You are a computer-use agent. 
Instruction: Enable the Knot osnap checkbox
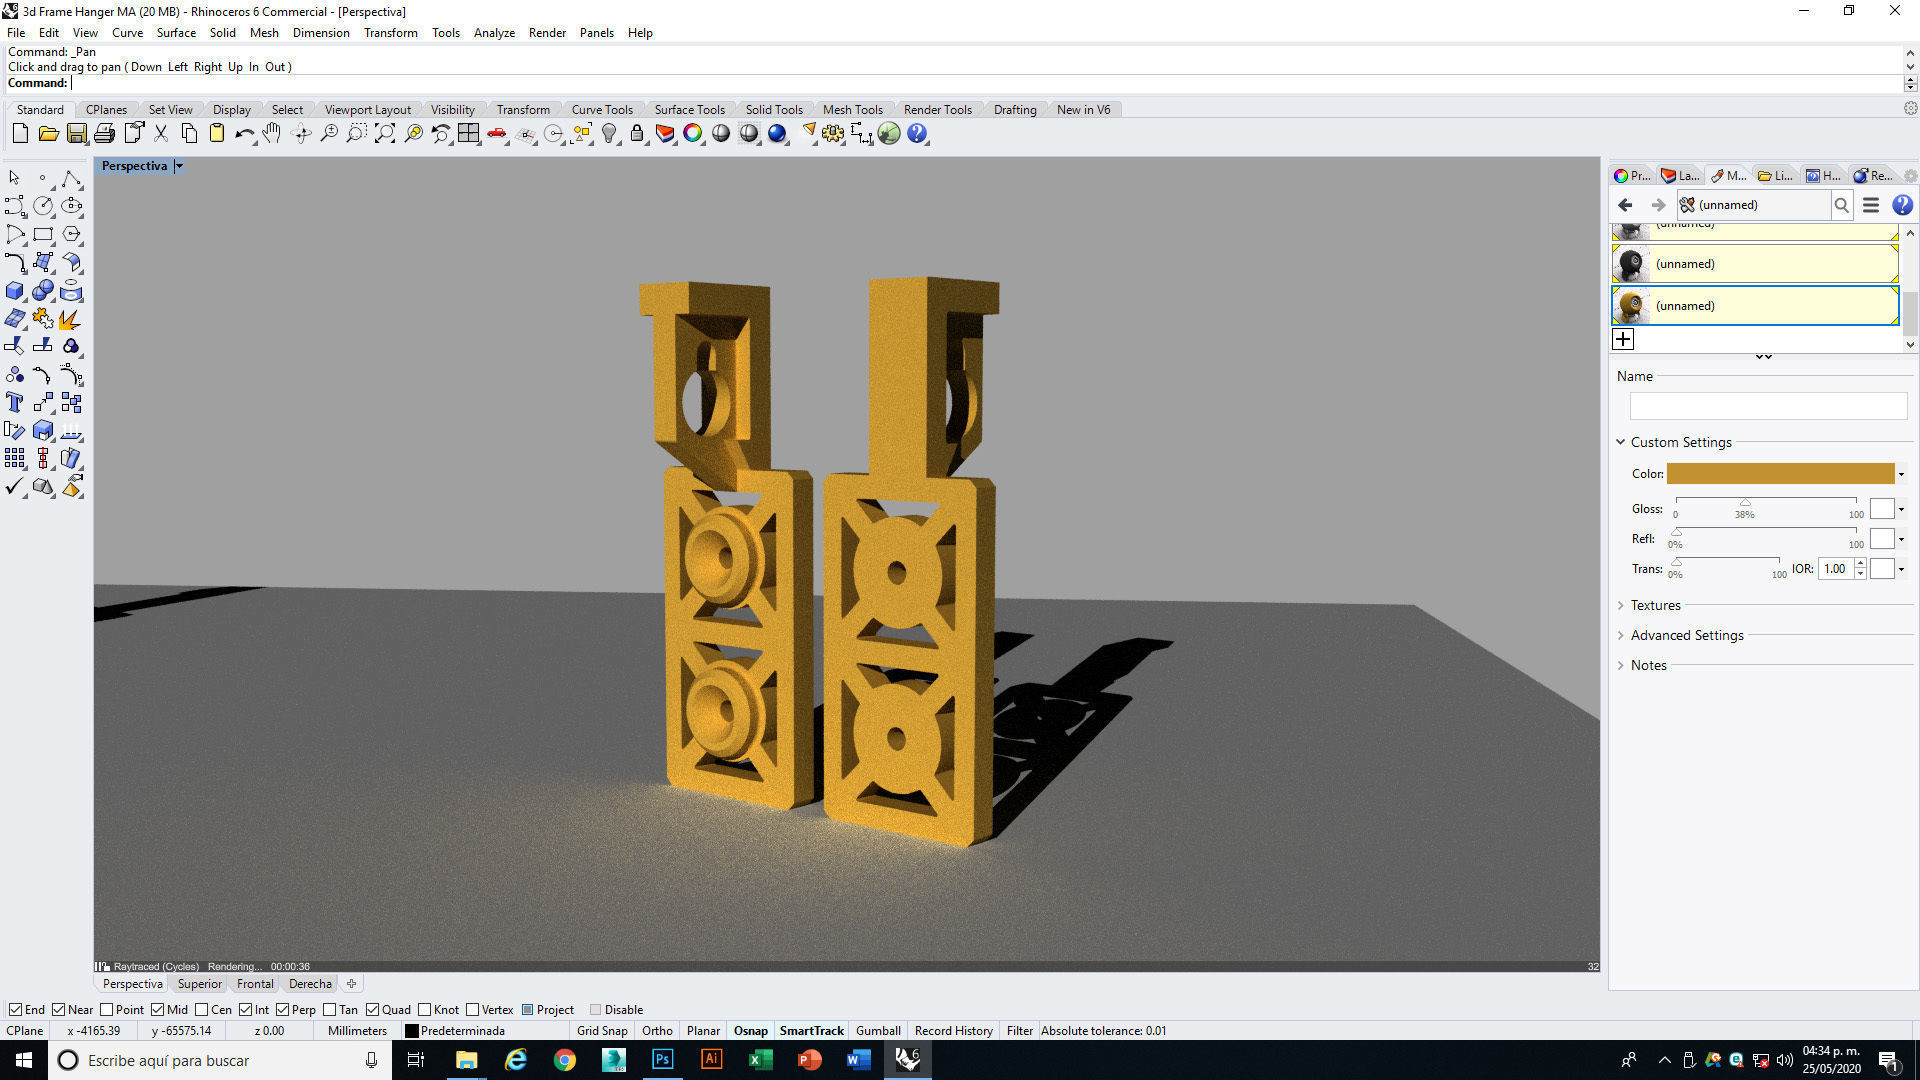424,1009
